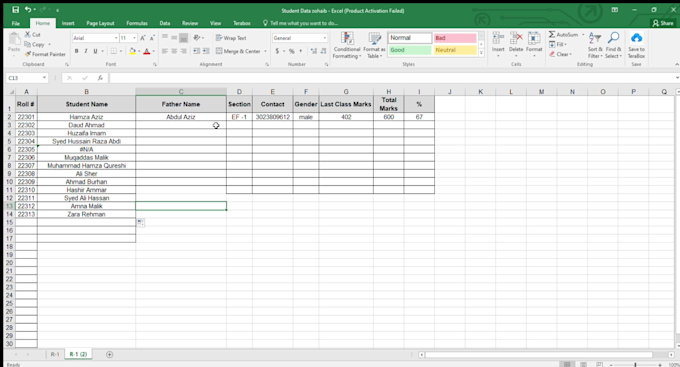Switch to the Insert tab
This screenshot has width=680, height=367.
(x=68, y=23)
